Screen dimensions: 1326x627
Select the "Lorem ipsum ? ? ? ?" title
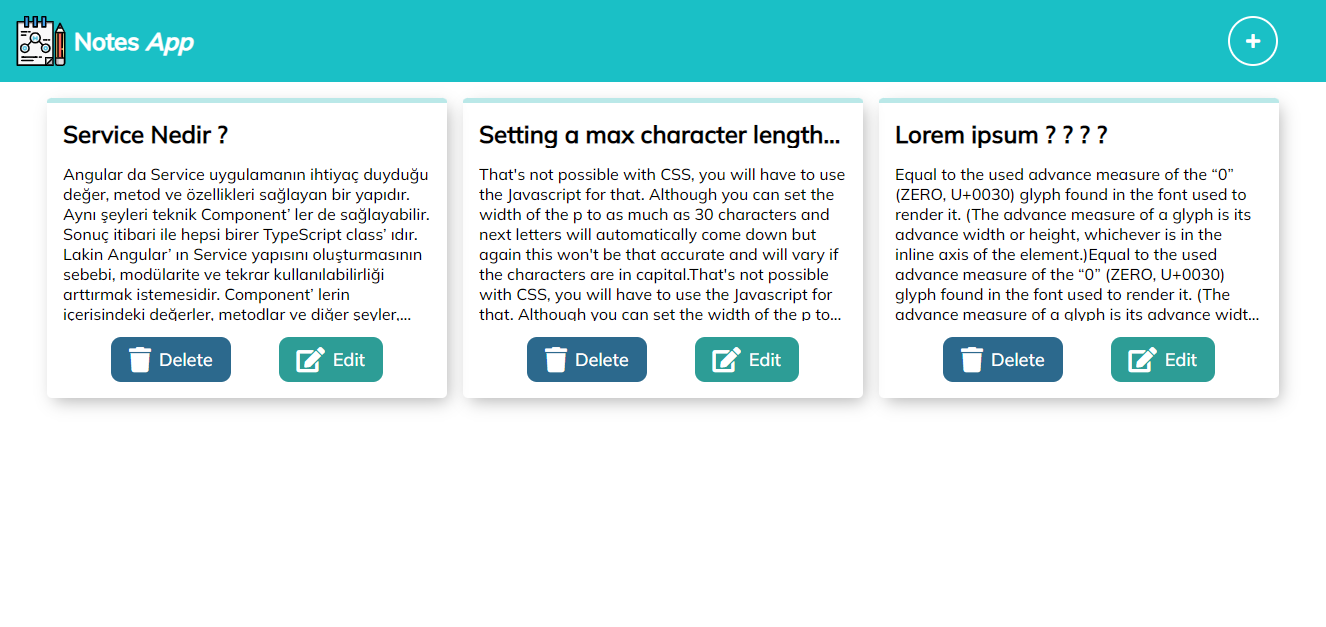pyautogui.click(x=1001, y=135)
